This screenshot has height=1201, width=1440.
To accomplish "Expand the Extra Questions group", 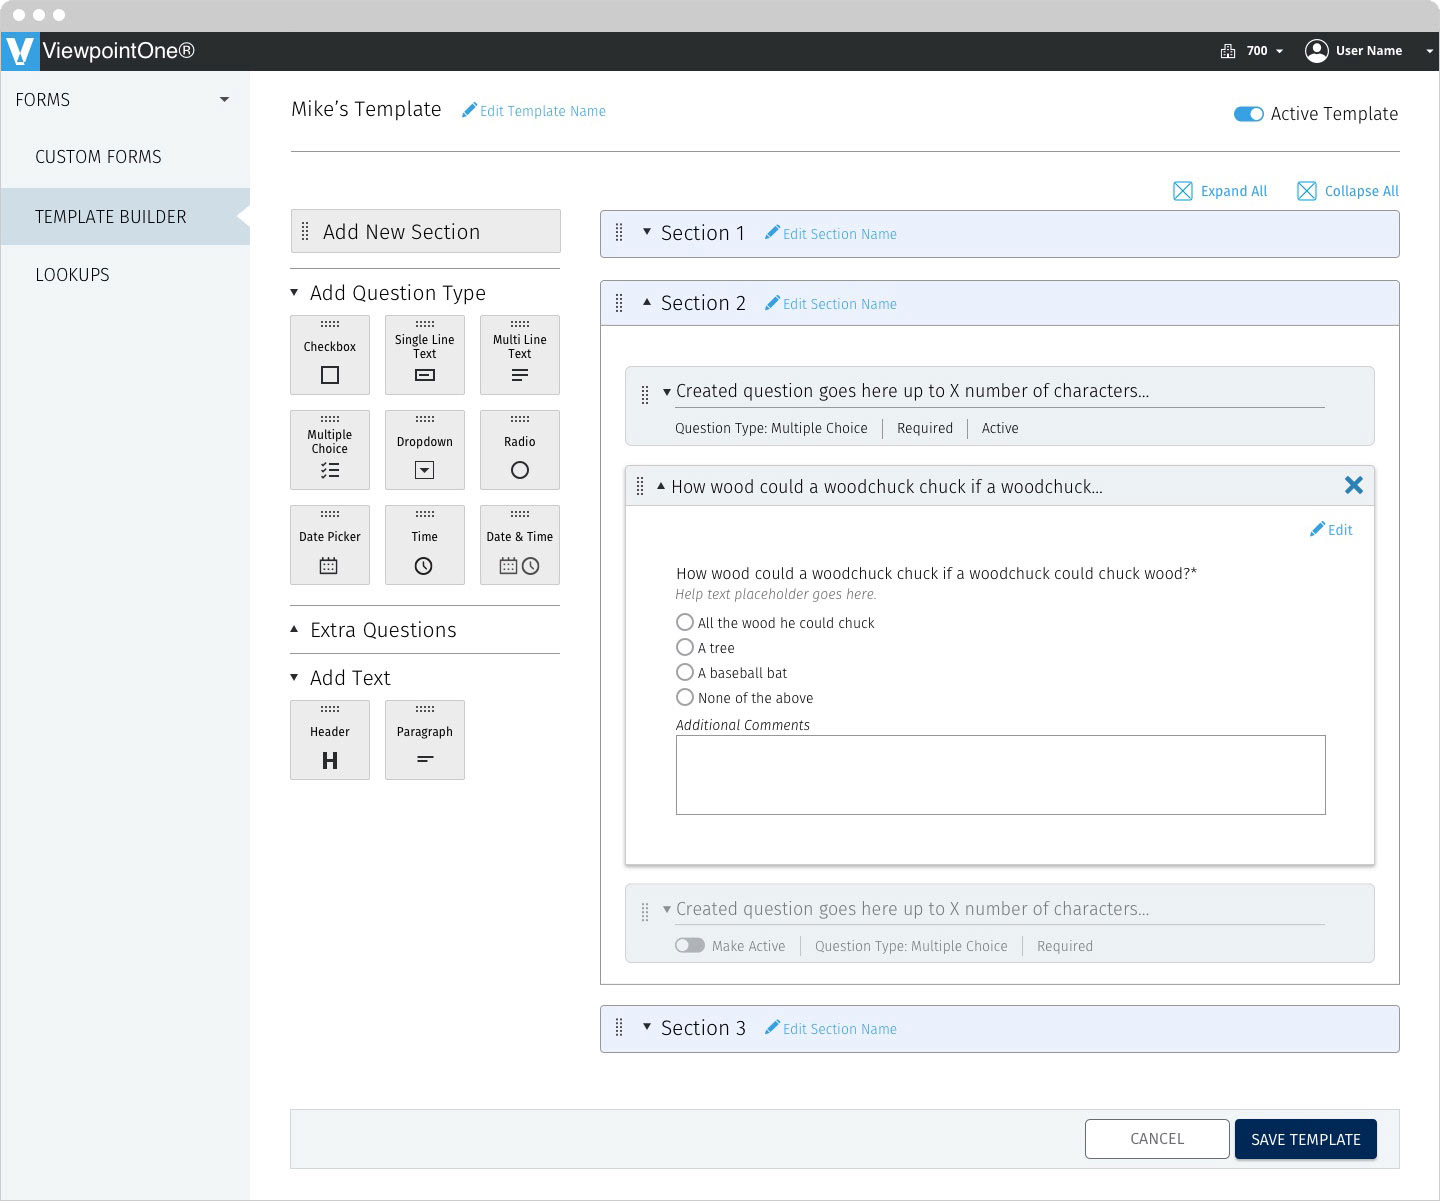I will pyautogui.click(x=294, y=629).
